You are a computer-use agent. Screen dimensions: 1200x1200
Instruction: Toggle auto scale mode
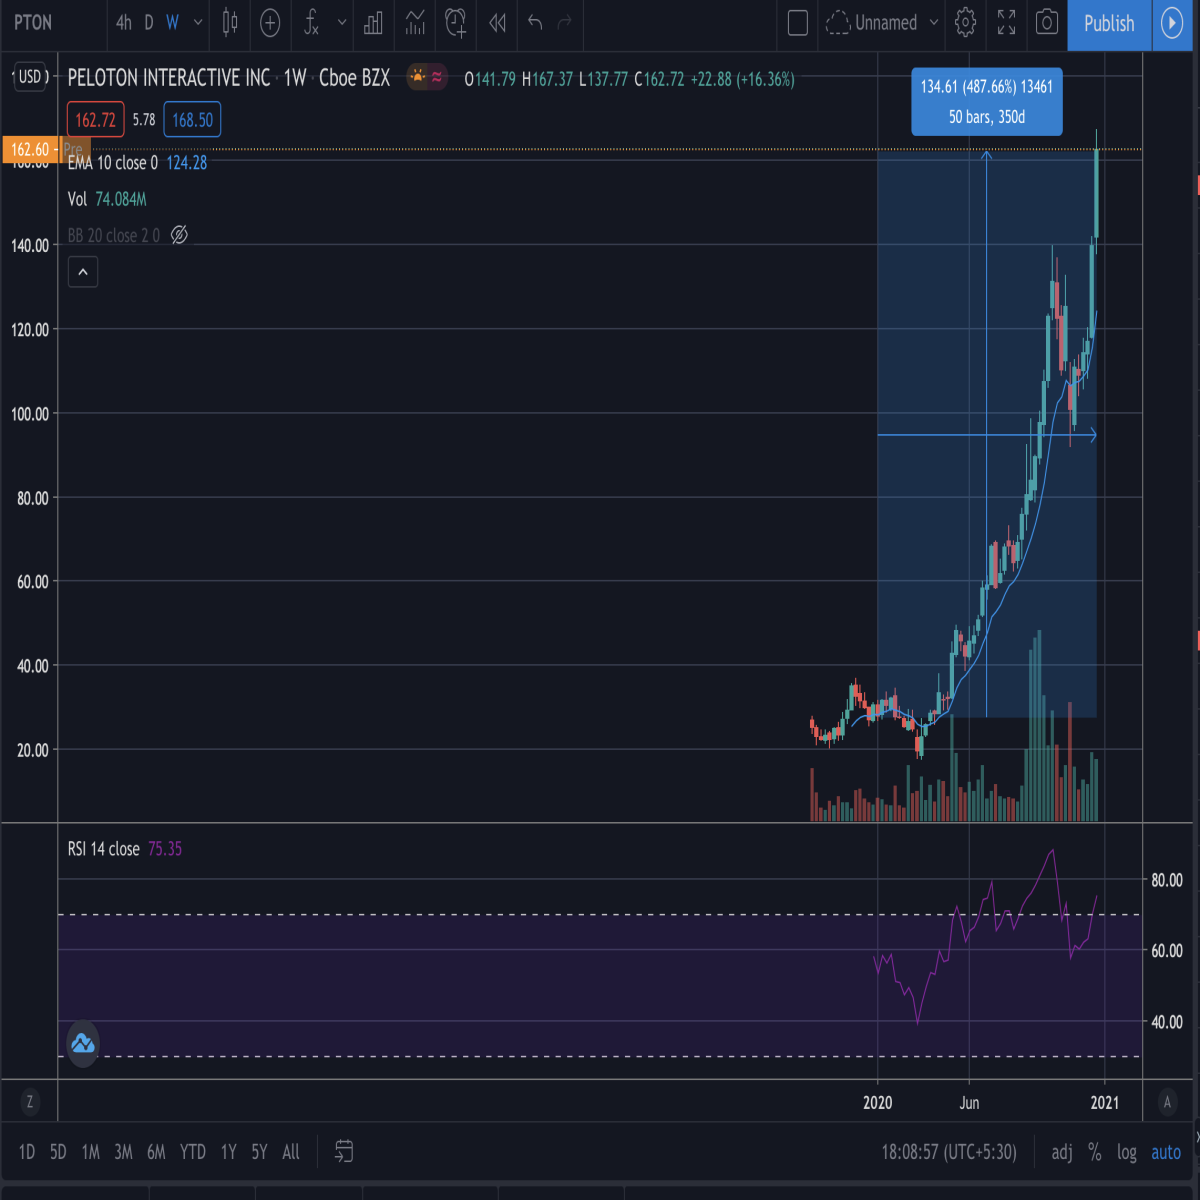(1166, 1152)
